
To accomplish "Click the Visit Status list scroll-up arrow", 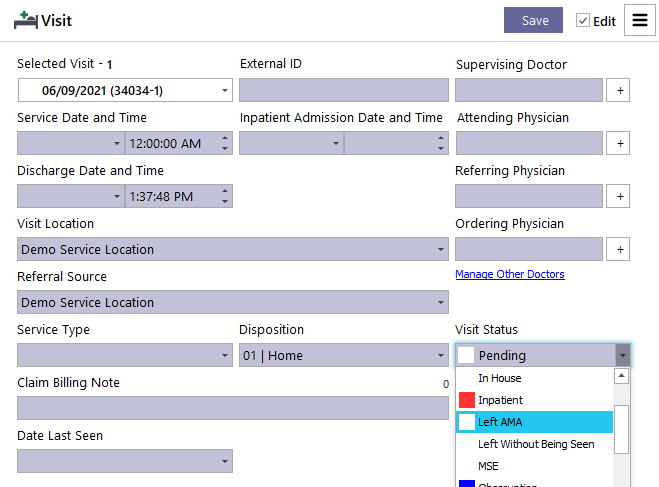I will 621,376.
